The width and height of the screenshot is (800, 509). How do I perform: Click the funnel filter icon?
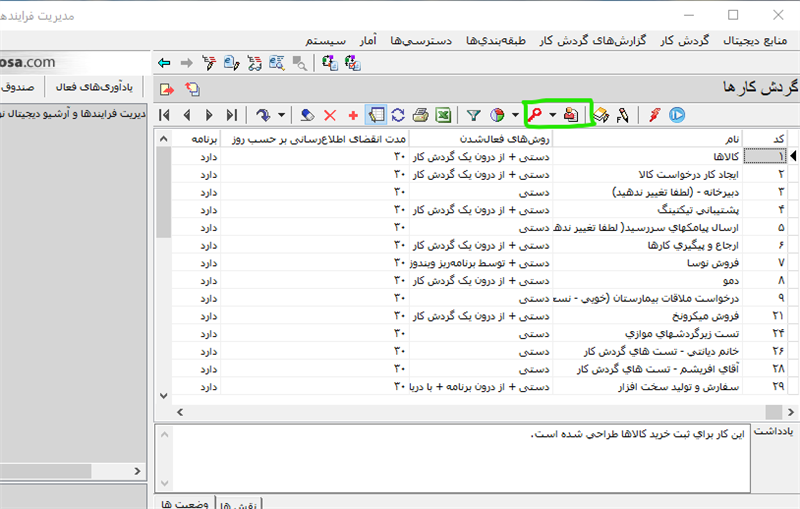click(x=474, y=115)
